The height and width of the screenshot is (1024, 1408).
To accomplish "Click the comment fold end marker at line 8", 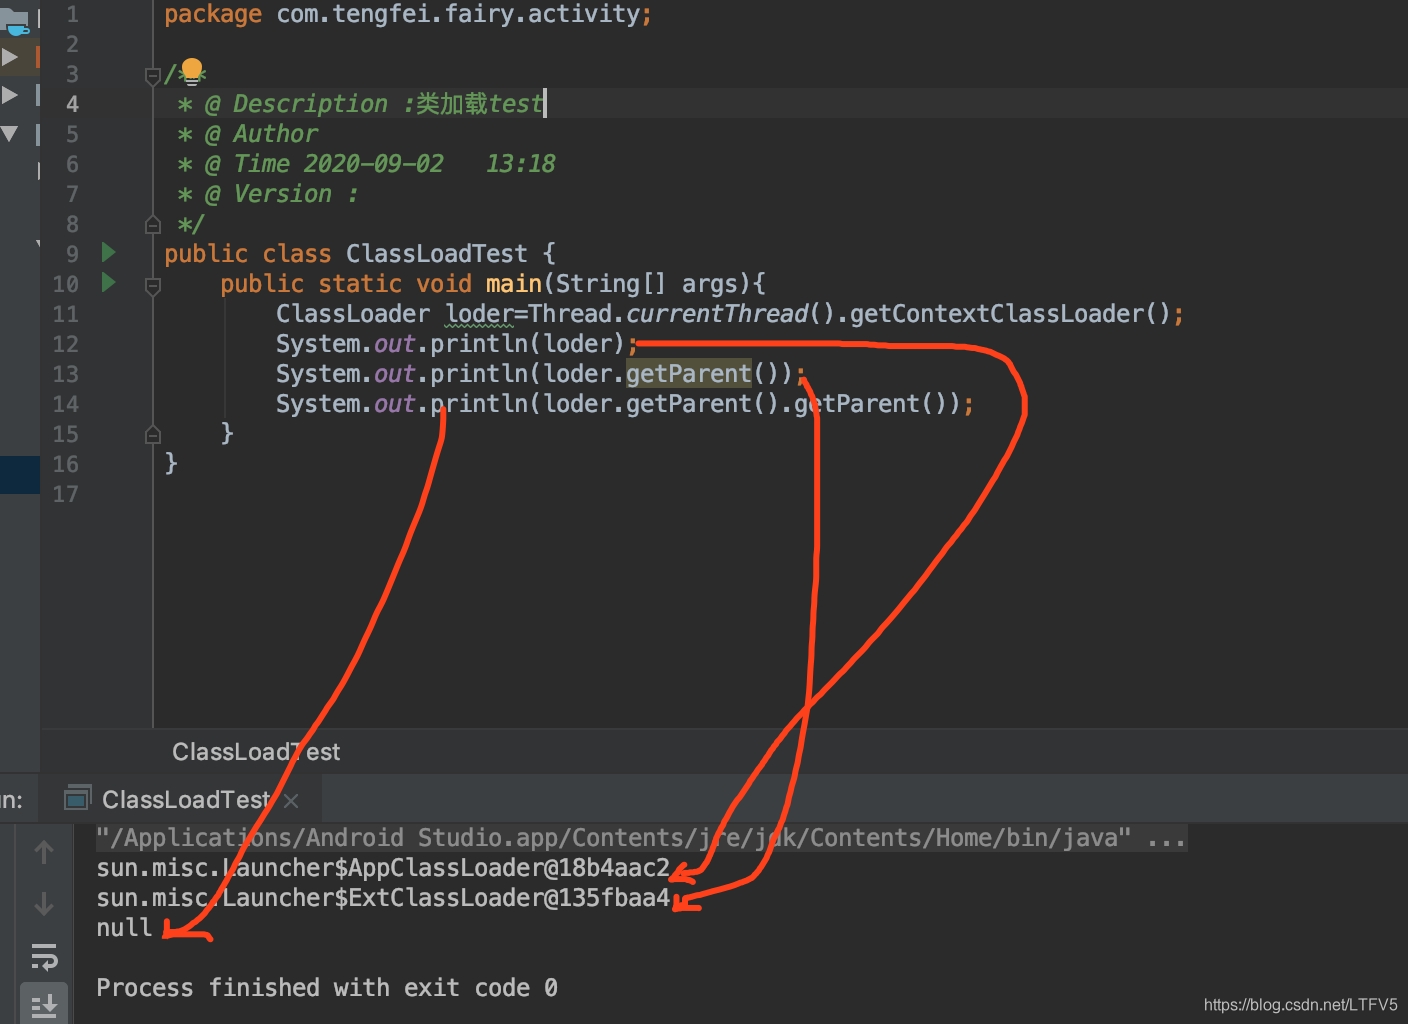I will click(153, 224).
